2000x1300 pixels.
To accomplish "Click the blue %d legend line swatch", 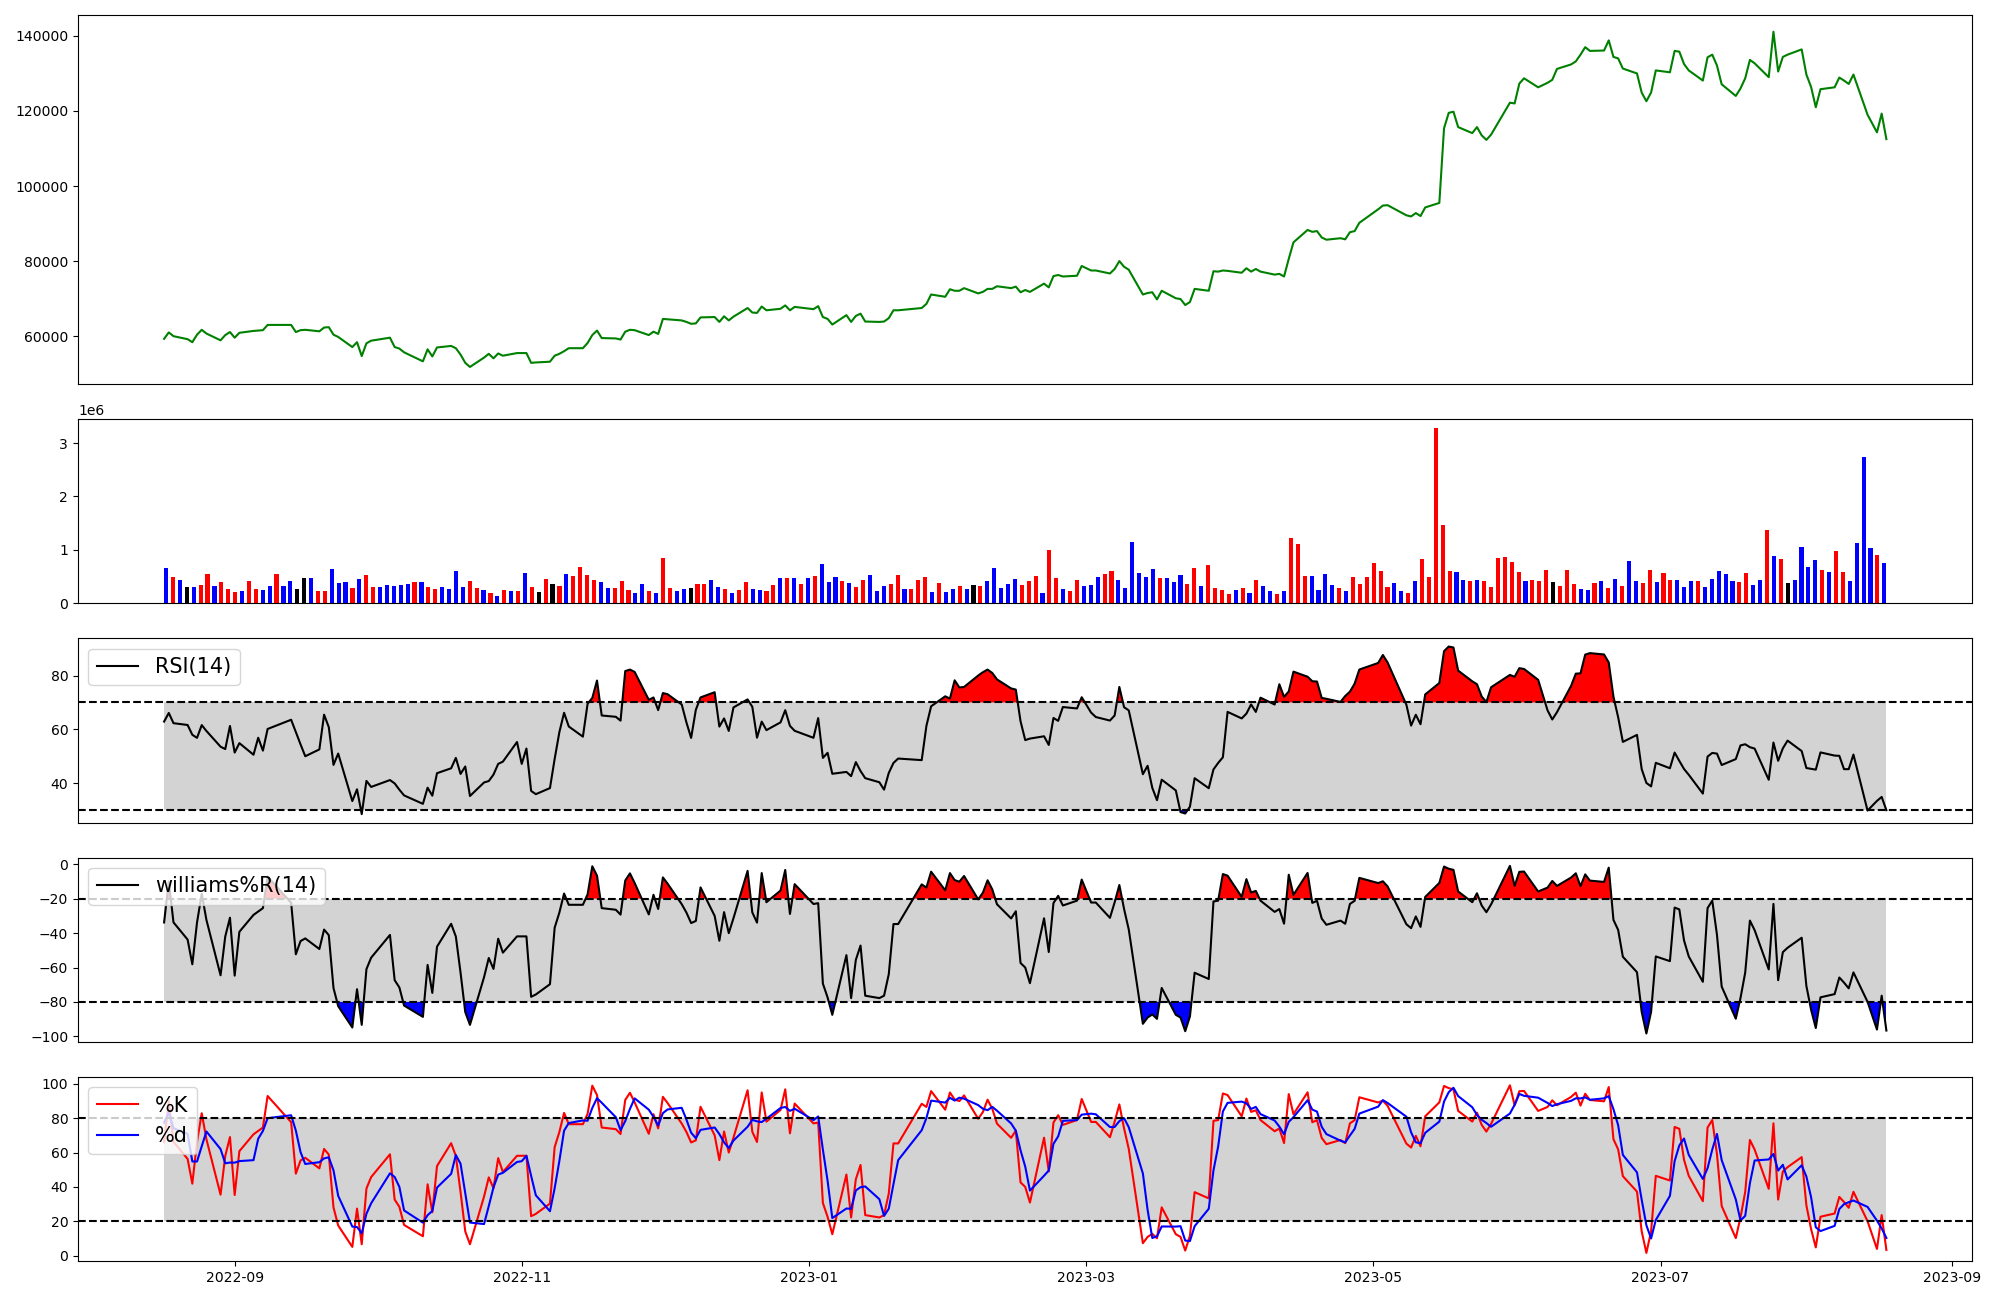I will 117,1136.
